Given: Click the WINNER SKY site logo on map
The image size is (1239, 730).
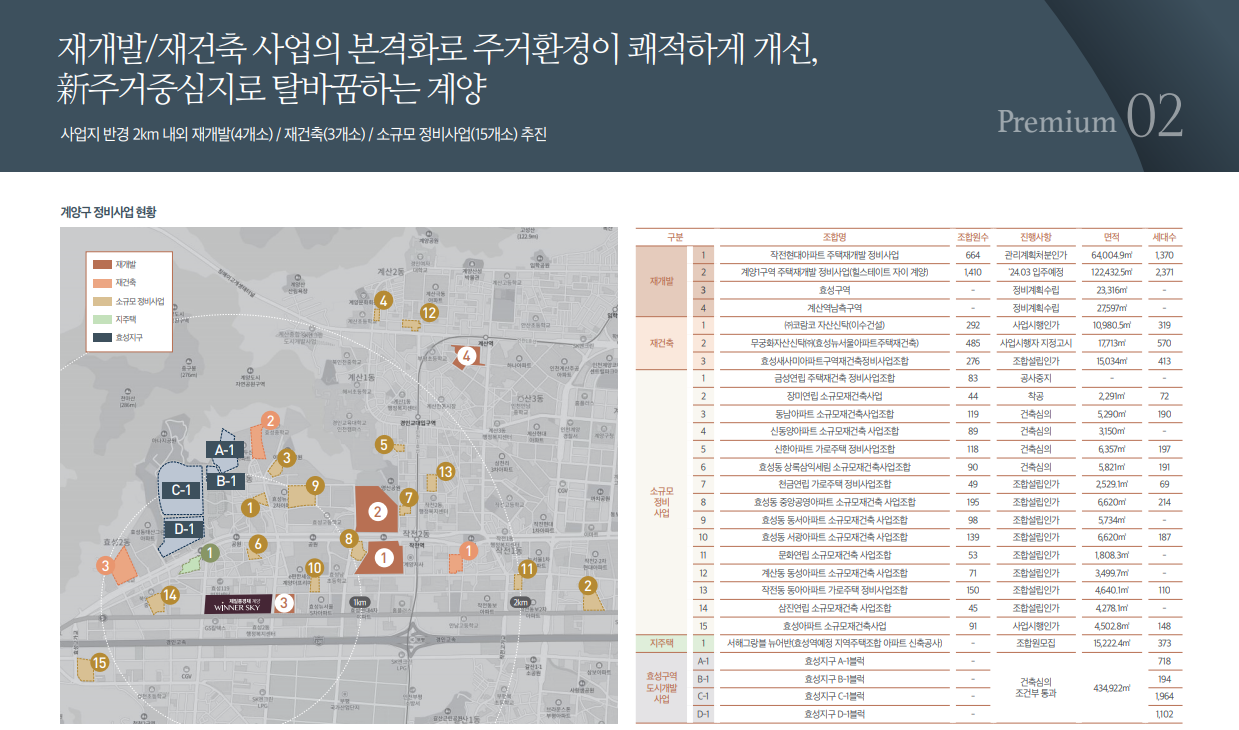Looking at the screenshot, I should coord(238,604).
